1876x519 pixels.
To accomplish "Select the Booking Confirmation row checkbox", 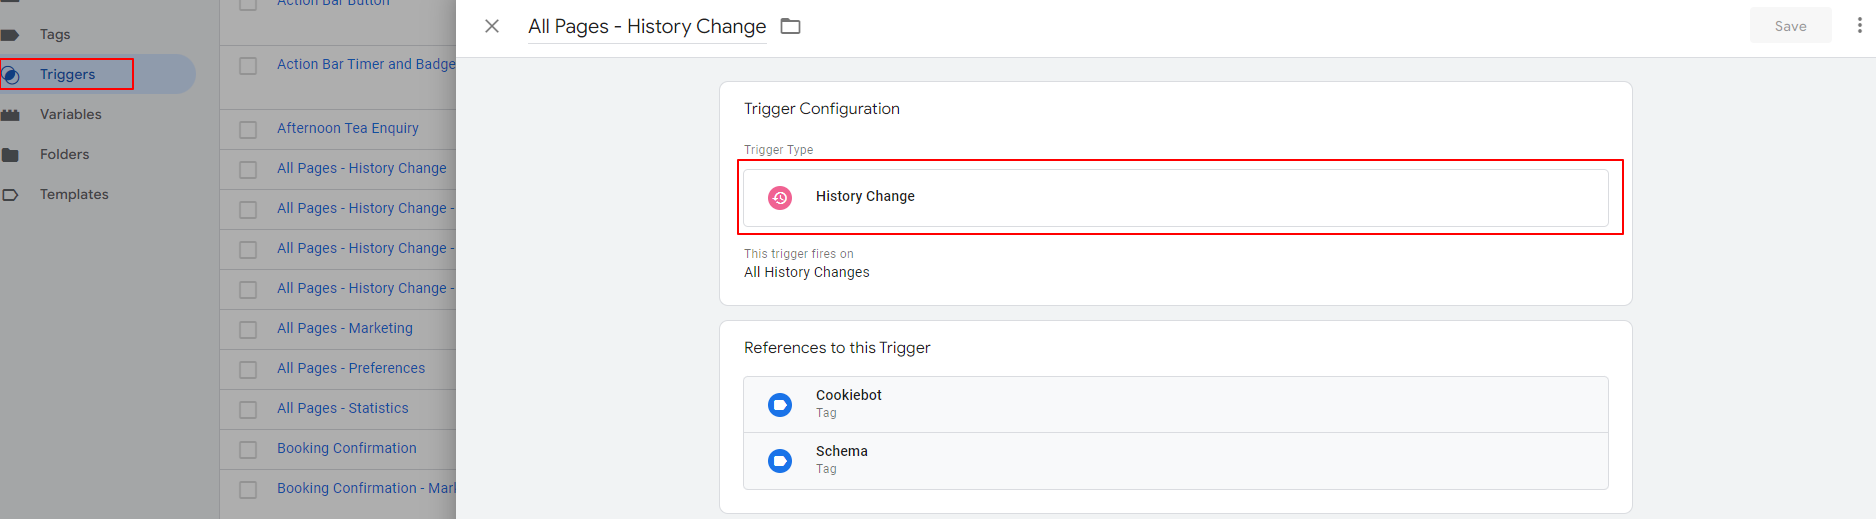I will tap(248, 450).
